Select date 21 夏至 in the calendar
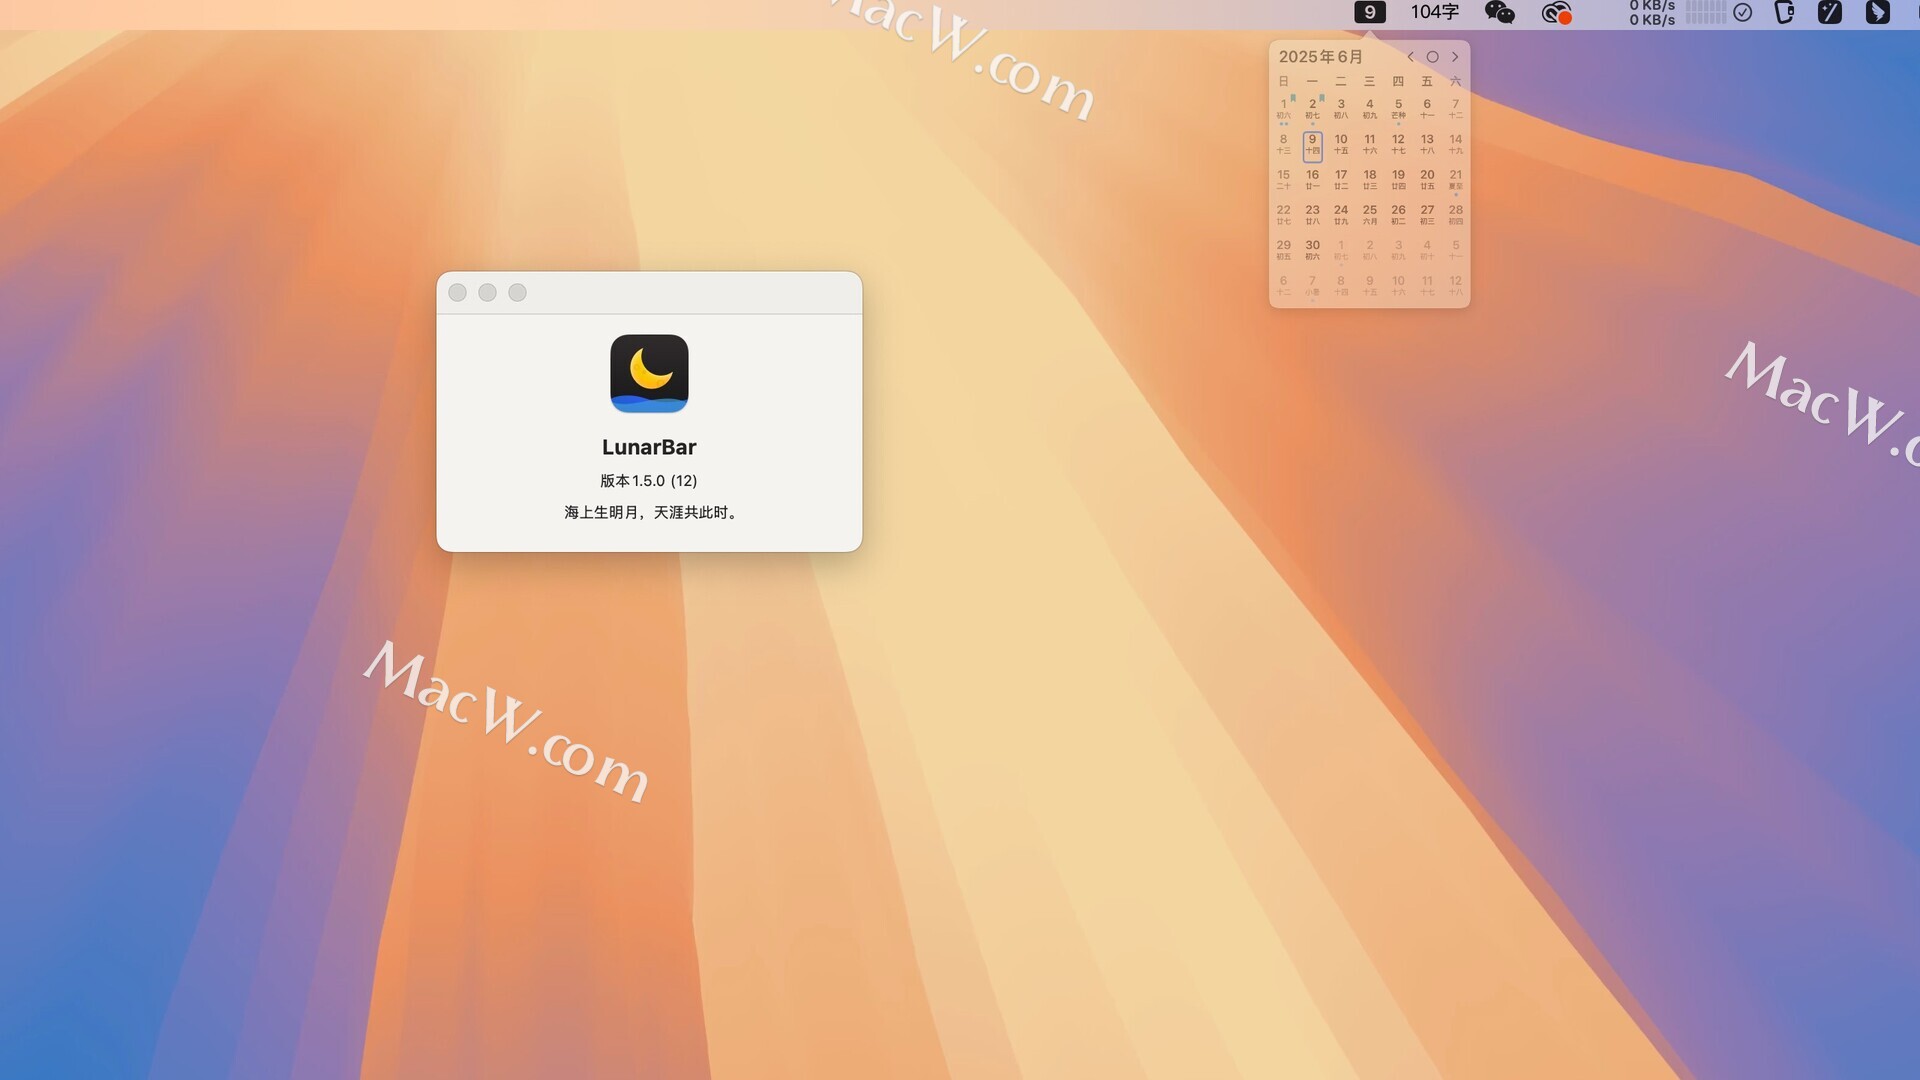The width and height of the screenshot is (1920, 1080). point(1455,180)
